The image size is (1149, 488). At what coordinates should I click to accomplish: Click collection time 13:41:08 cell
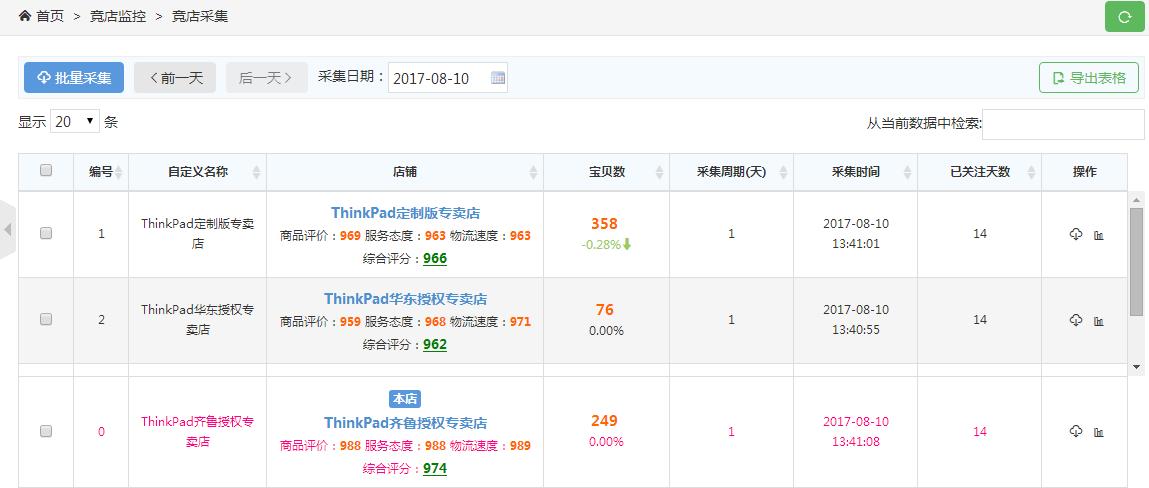tap(855, 432)
